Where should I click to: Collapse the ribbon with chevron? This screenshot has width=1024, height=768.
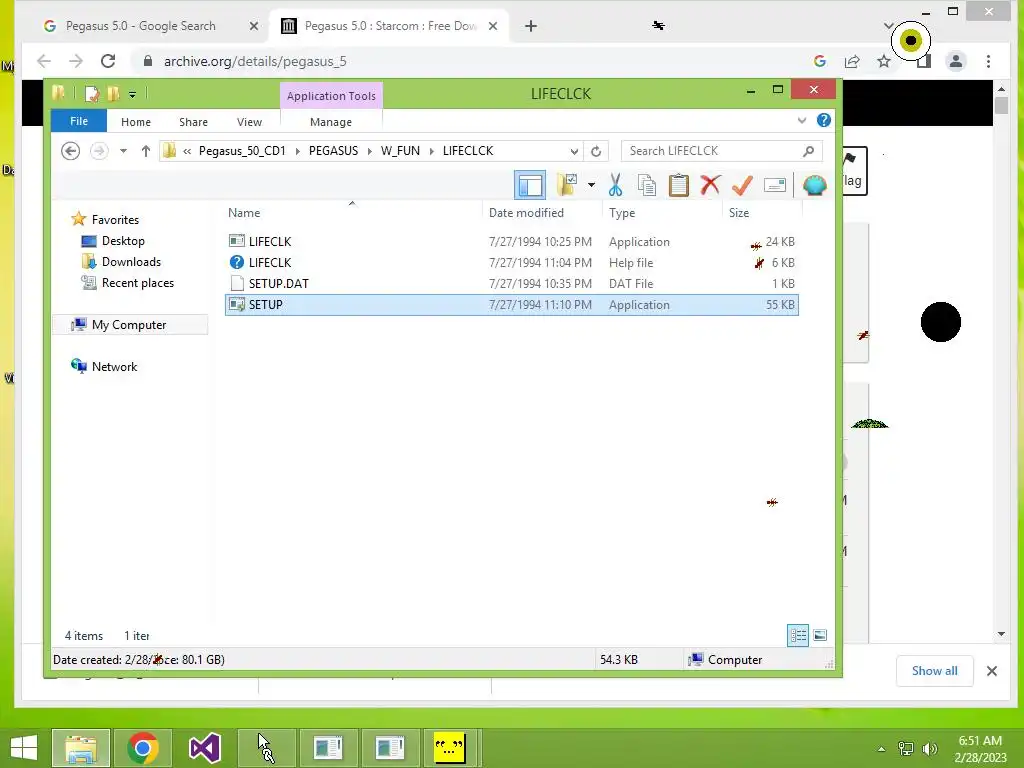tap(802, 121)
